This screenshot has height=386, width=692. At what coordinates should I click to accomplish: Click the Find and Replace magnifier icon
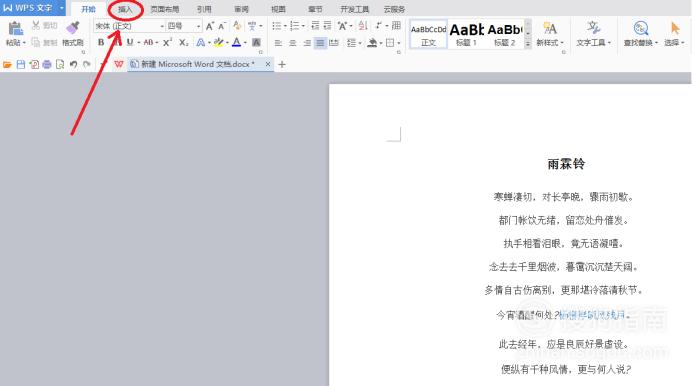click(x=640, y=28)
